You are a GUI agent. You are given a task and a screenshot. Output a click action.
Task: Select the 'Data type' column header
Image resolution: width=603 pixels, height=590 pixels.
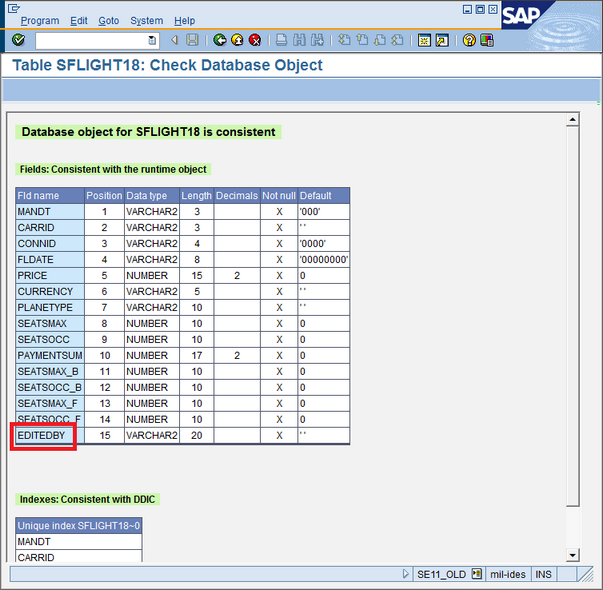(x=152, y=195)
